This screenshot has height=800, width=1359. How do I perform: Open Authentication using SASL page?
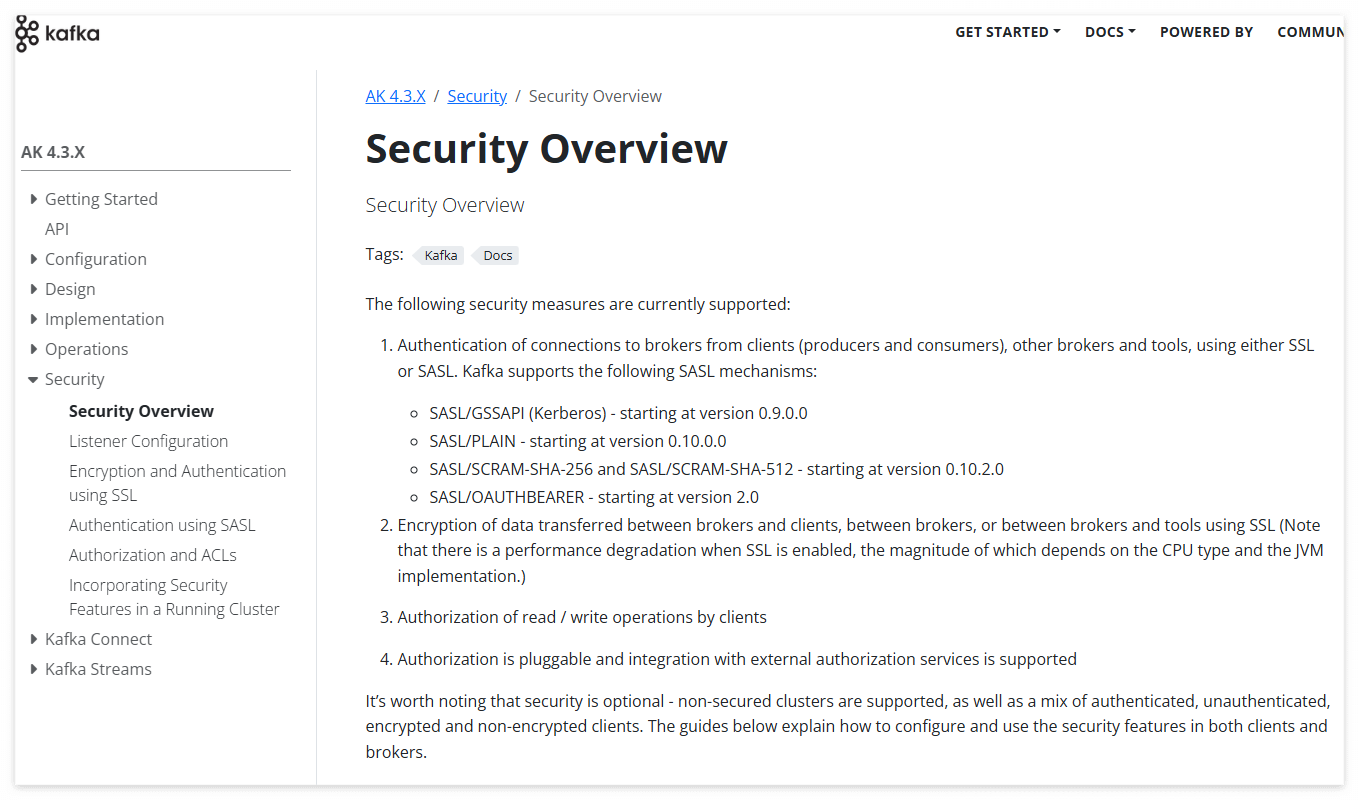[162, 525]
